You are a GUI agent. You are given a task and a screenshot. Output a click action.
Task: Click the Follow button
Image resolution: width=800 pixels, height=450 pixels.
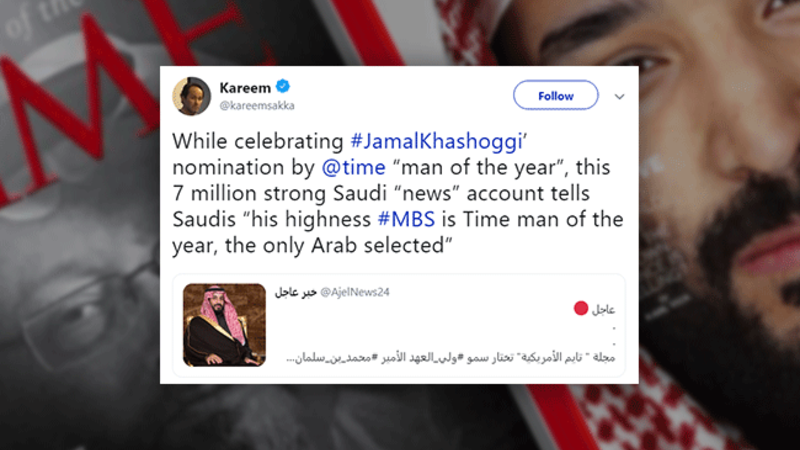pos(556,95)
